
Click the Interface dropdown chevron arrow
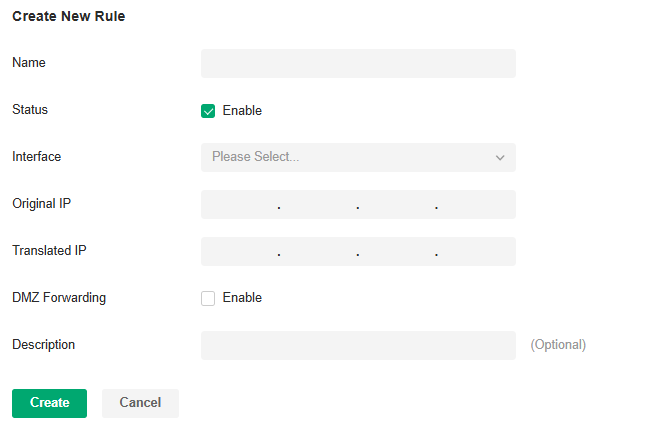[500, 157]
